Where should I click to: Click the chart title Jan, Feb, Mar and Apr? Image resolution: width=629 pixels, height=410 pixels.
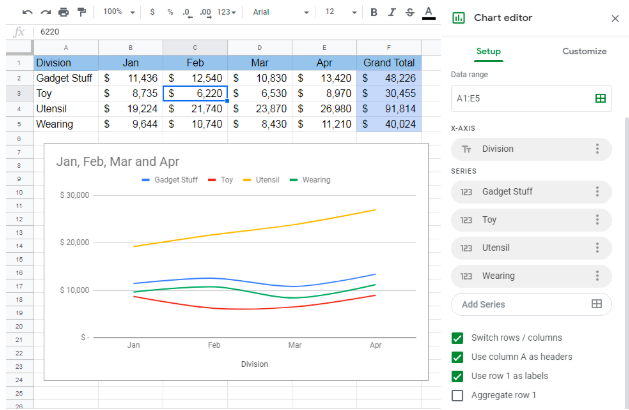coord(118,162)
